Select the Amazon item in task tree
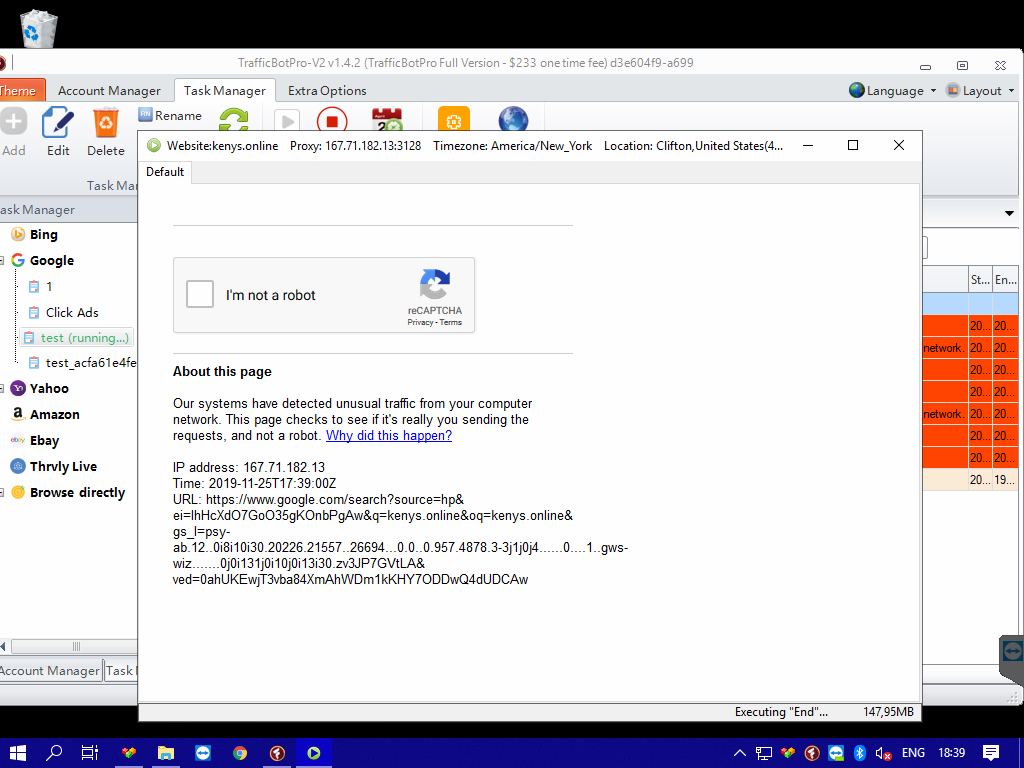 [x=54, y=414]
